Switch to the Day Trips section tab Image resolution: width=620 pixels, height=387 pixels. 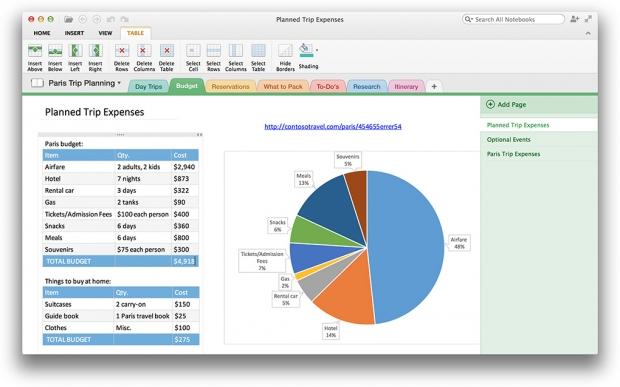(149, 87)
